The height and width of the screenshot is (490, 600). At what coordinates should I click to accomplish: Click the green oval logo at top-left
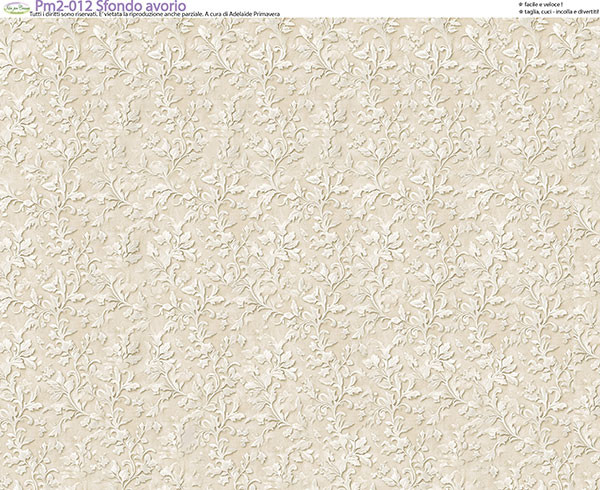(16, 6)
